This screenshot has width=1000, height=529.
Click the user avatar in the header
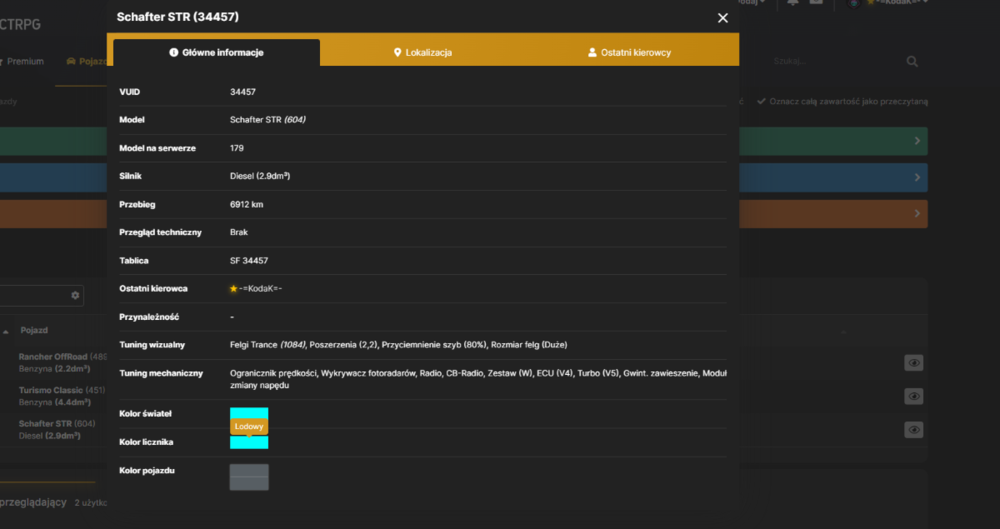click(x=854, y=3)
